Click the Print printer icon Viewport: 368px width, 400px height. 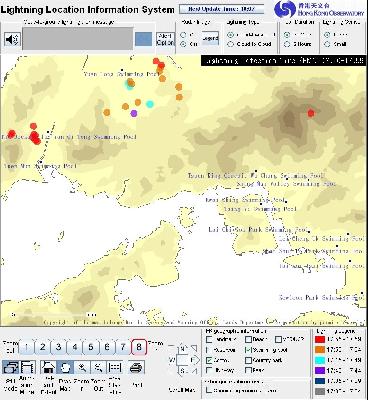pyautogui.click(x=136, y=367)
